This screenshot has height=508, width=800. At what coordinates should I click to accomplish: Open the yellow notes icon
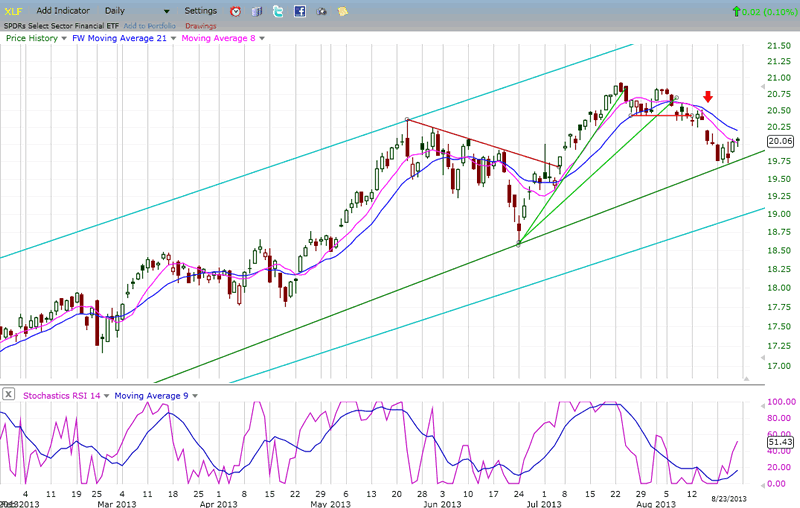pyautogui.click(x=343, y=11)
